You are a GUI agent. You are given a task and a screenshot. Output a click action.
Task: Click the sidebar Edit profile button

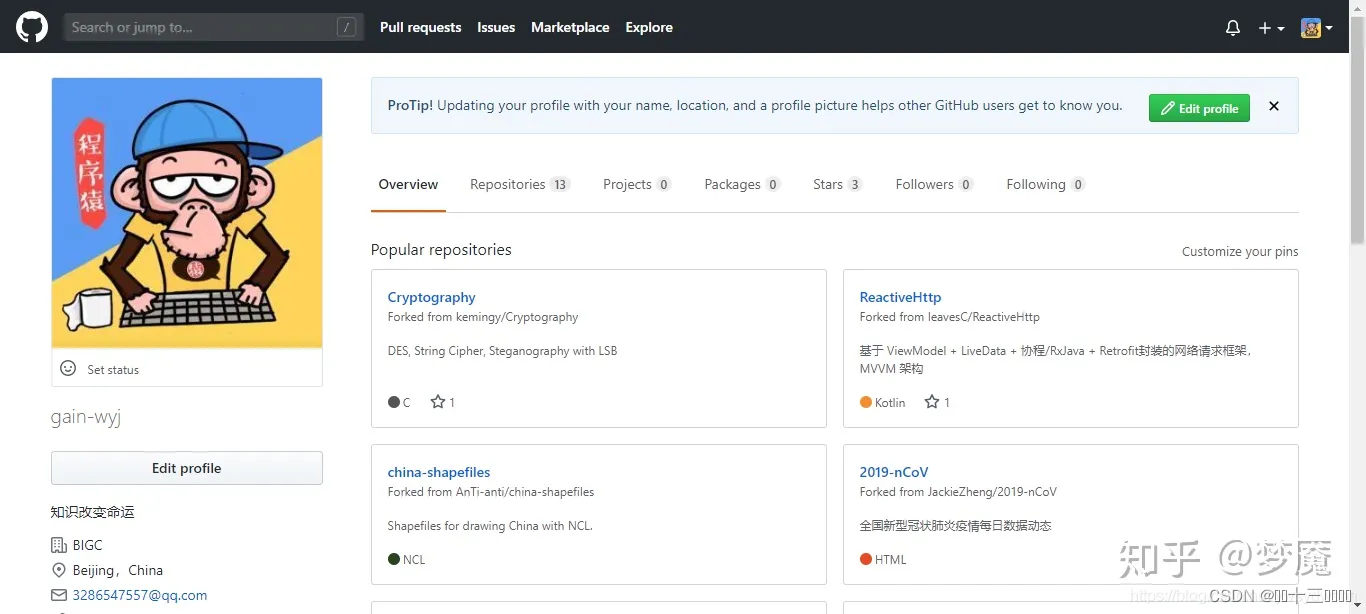pos(187,468)
